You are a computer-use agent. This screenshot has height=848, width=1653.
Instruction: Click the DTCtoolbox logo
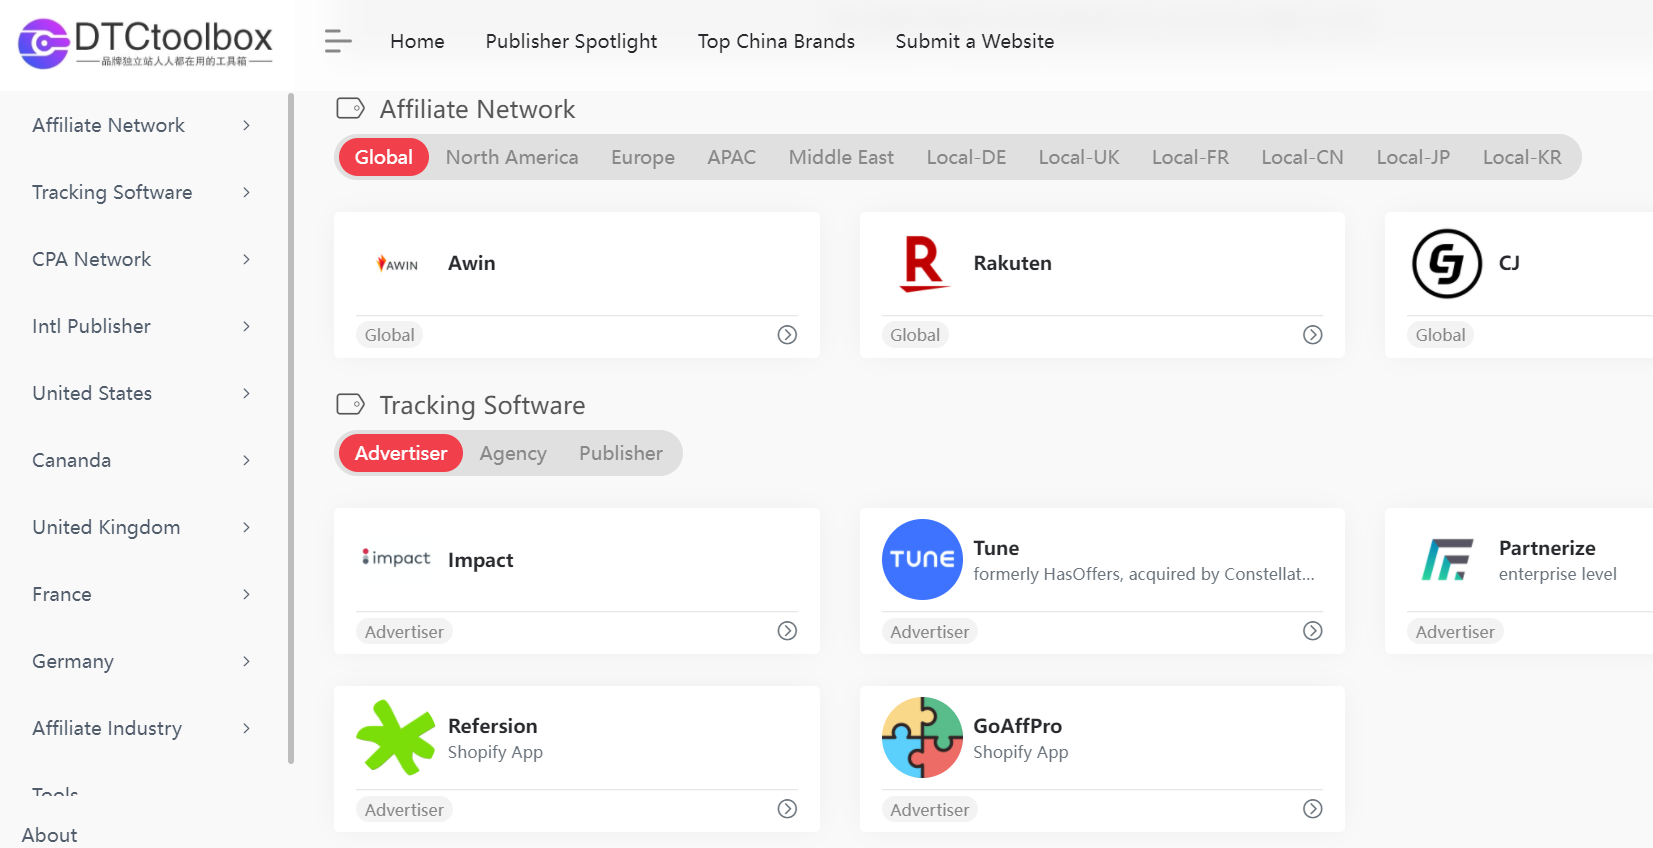[145, 43]
